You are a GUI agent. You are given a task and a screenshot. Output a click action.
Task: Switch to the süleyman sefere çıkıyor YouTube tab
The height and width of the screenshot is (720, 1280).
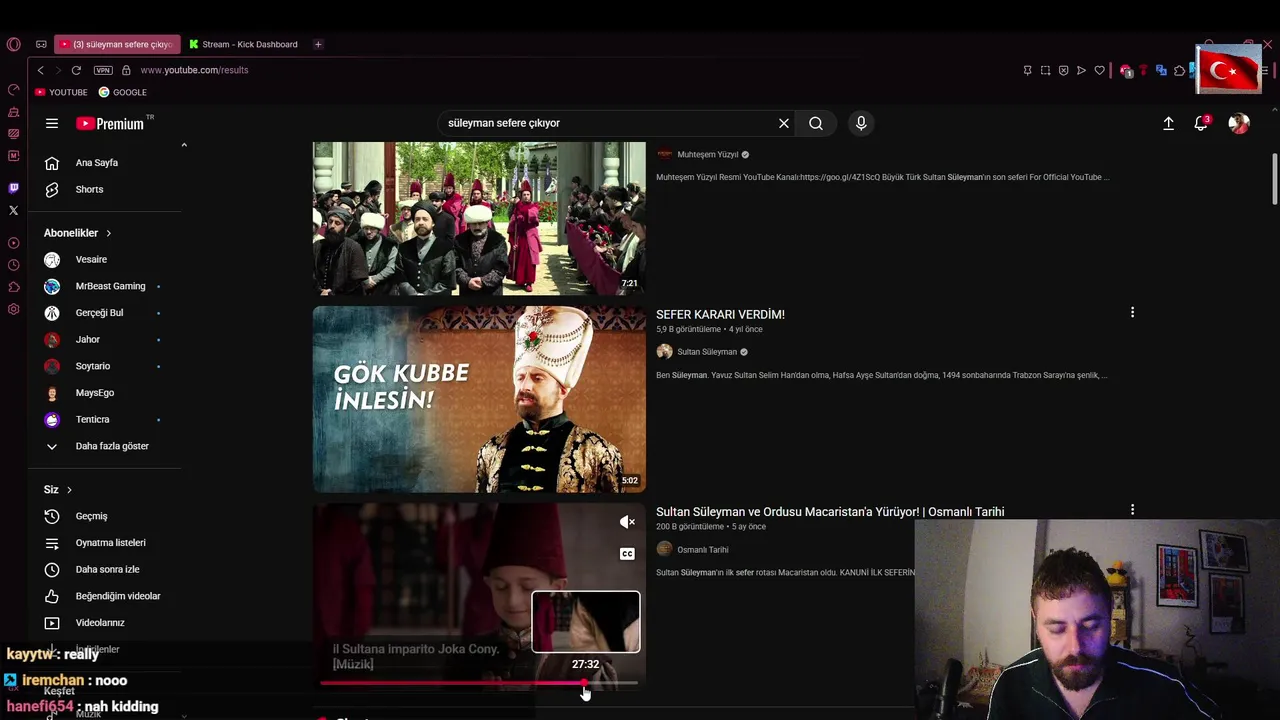[x=117, y=44]
